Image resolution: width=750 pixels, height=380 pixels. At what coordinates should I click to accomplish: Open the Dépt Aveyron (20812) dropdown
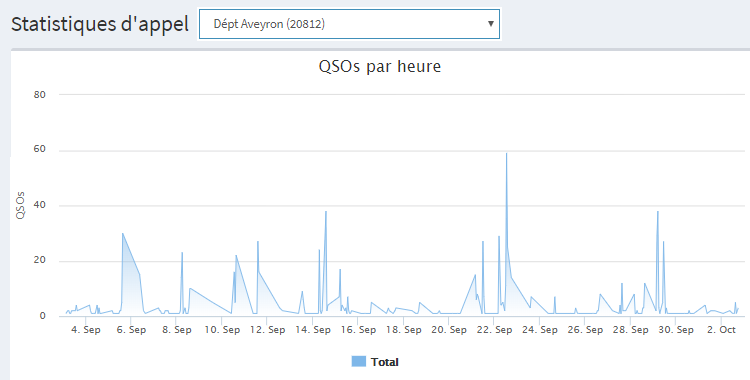[x=349, y=24]
